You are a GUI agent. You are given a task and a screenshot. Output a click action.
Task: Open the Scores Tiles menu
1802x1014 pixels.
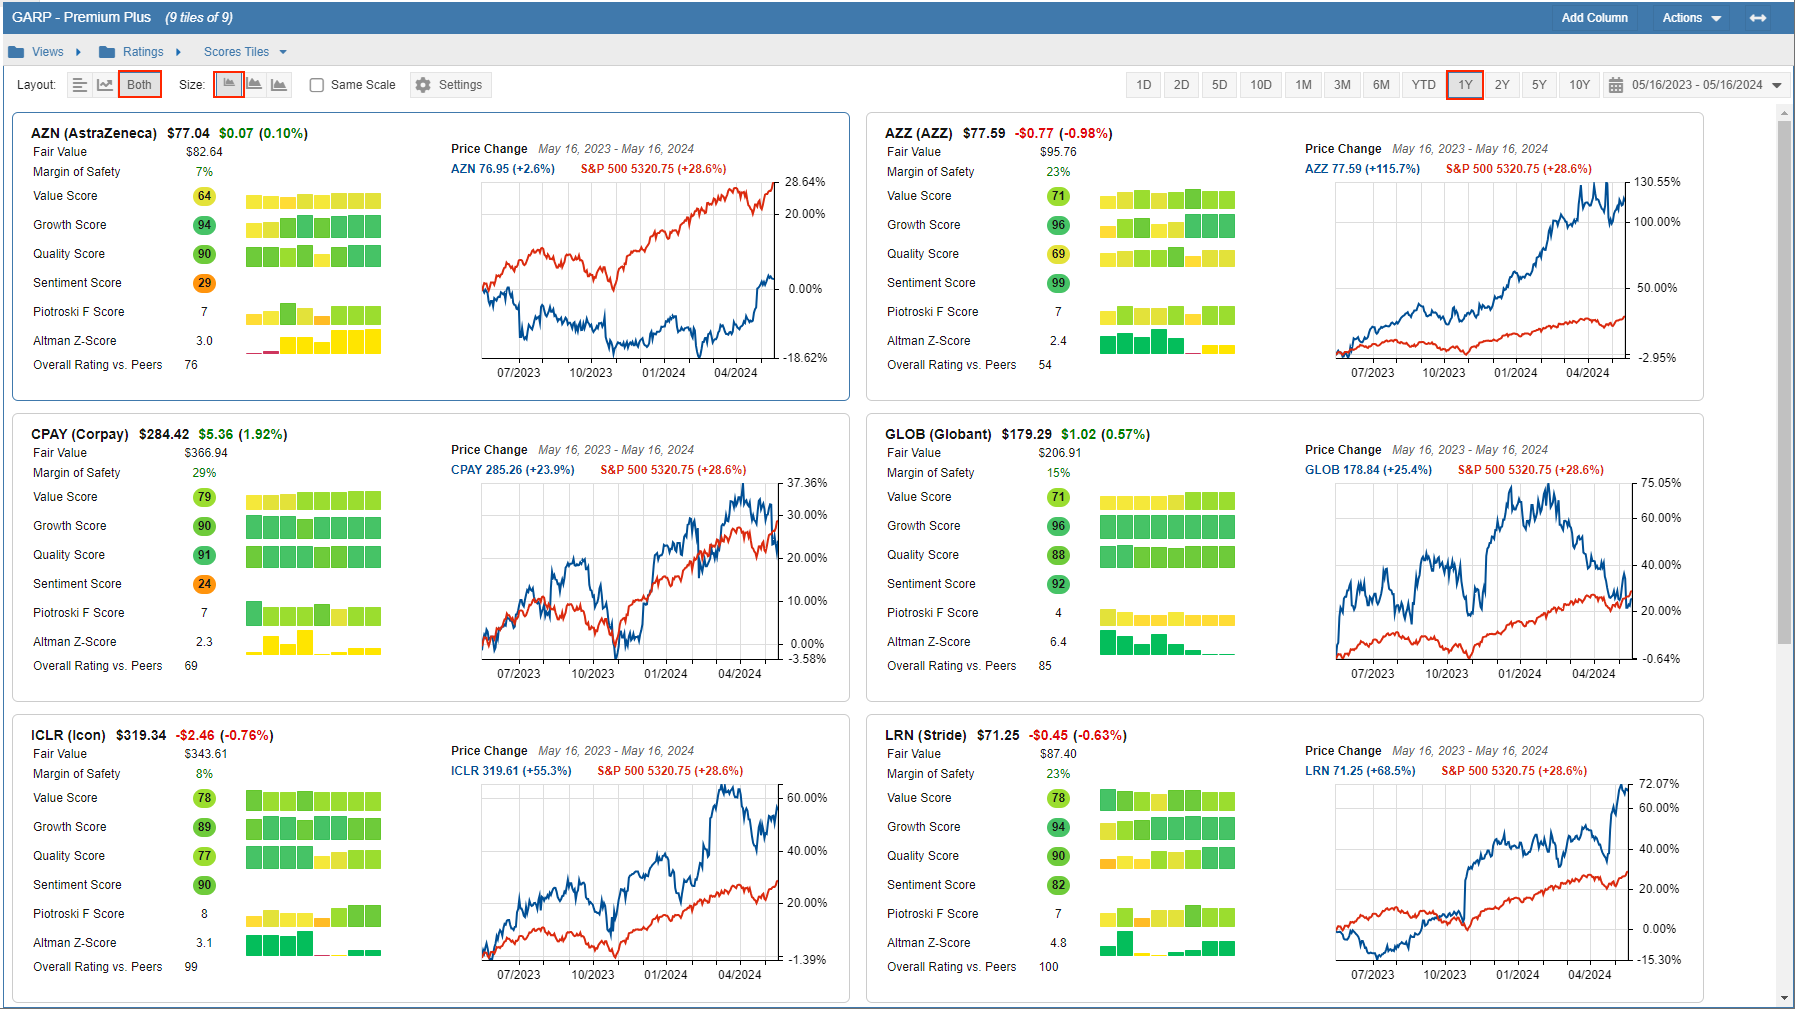pos(236,52)
